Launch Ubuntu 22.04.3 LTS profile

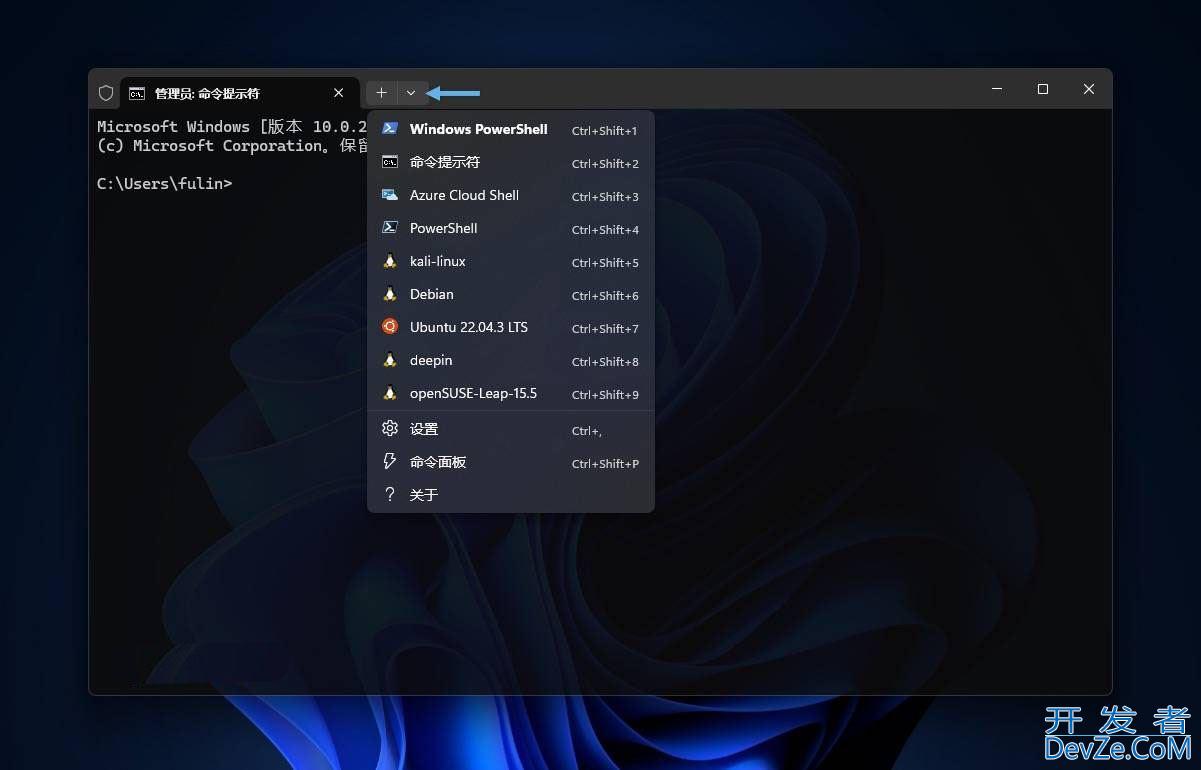click(511, 327)
